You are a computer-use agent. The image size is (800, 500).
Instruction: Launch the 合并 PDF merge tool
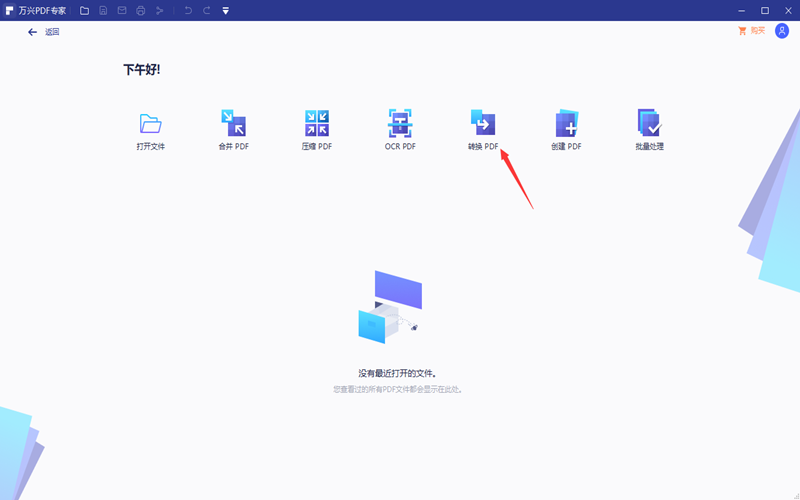(x=234, y=123)
